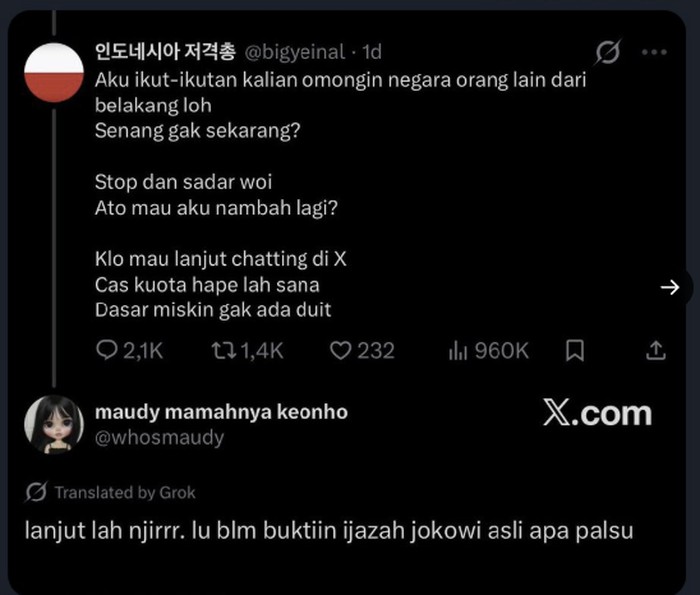Toggle the Translated by Grok label
This screenshot has height=595, width=700.
pos(125,492)
